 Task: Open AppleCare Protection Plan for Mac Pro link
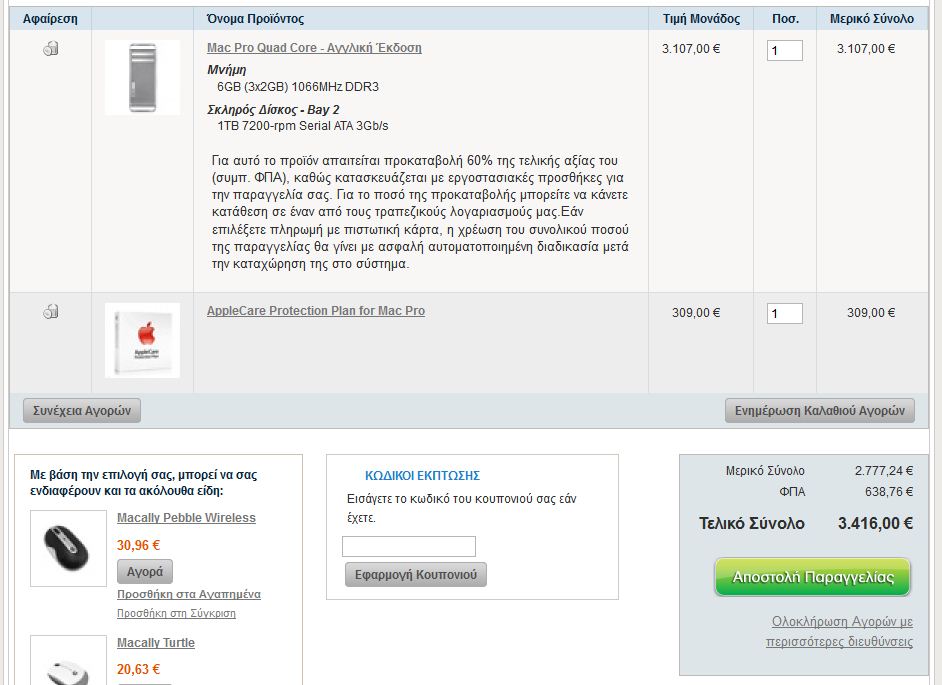[316, 311]
